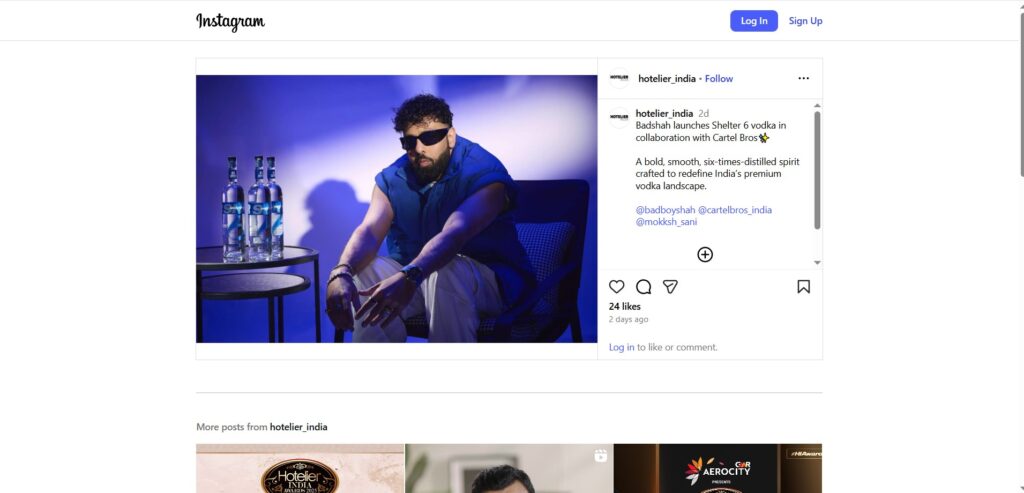
Task: Open the reel thumbnail showing a man
Action: tap(509, 468)
